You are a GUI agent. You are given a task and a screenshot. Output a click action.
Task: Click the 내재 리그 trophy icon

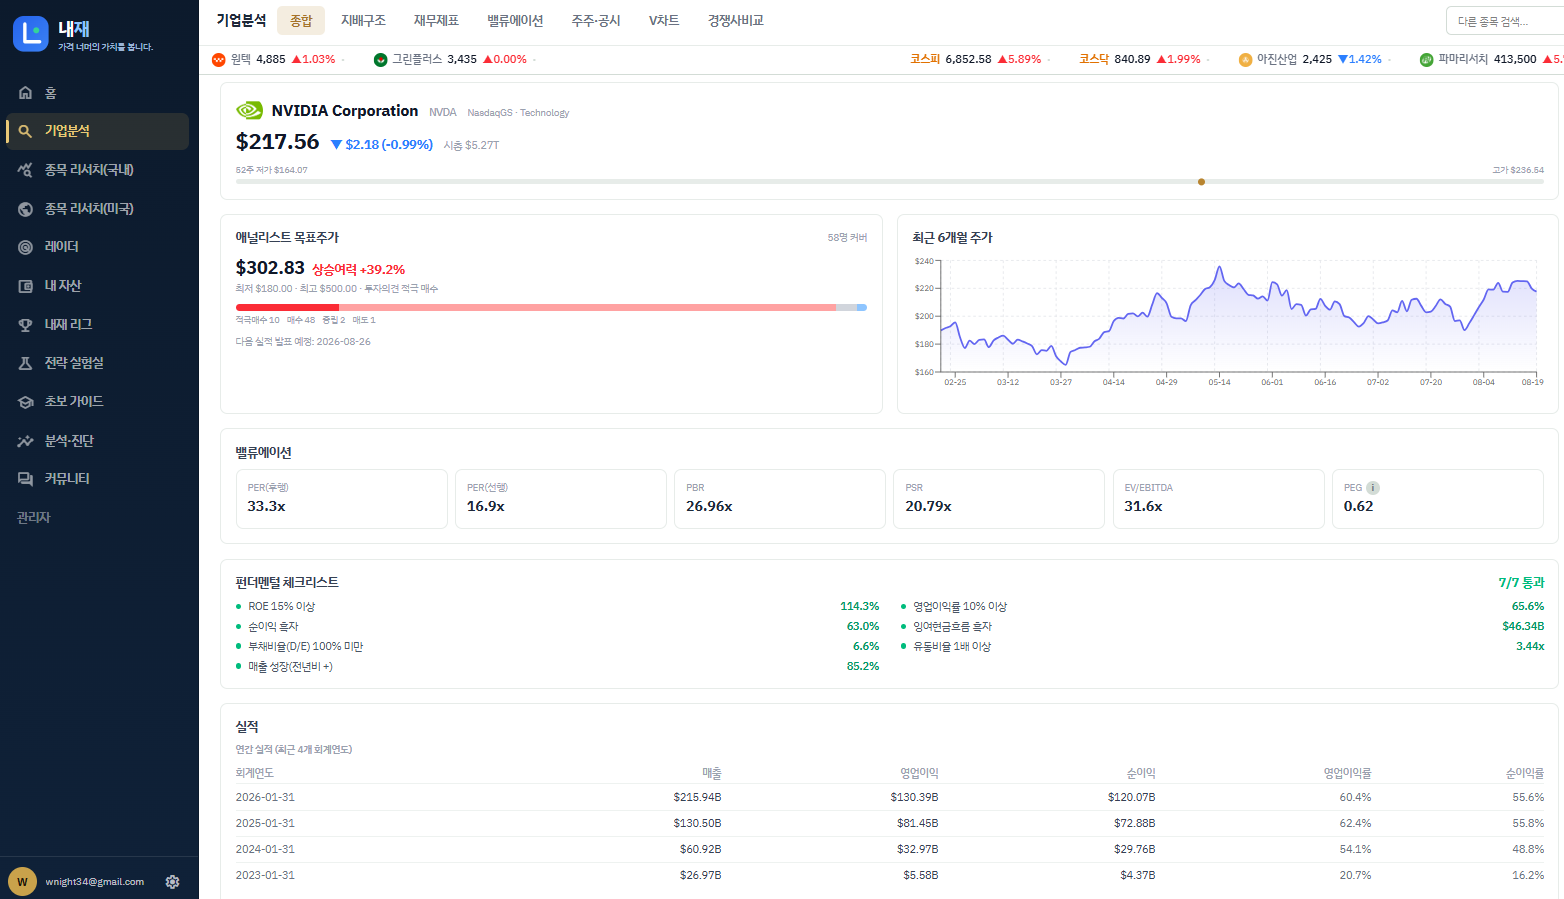coord(26,325)
